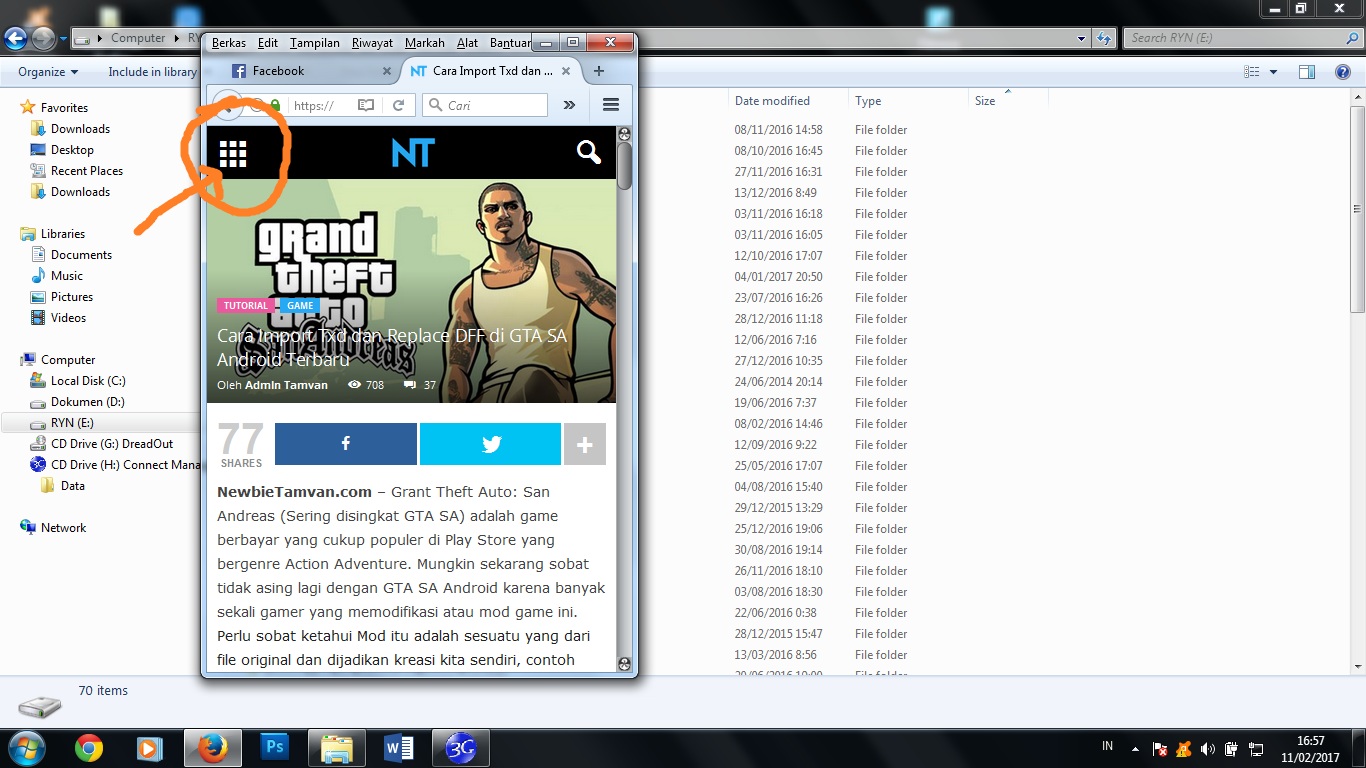Open the Tampilan menu in Firefox
This screenshot has width=1366, height=768.
click(x=315, y=43)
